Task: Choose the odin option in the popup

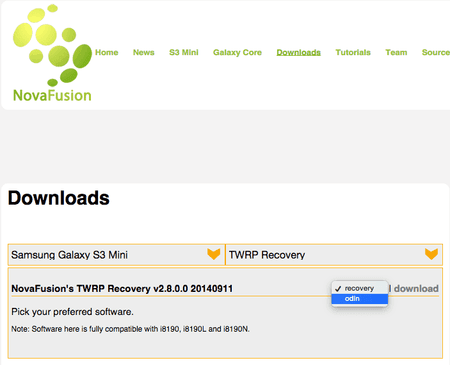Action: coord(359,299)
